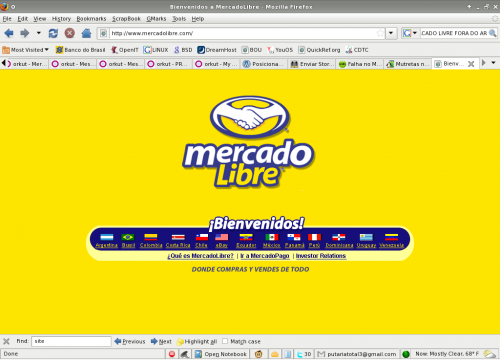This screenshot has width=500, height=360.
Task: Click the 'Investor Relations' link
Action: tap(321, 256)
